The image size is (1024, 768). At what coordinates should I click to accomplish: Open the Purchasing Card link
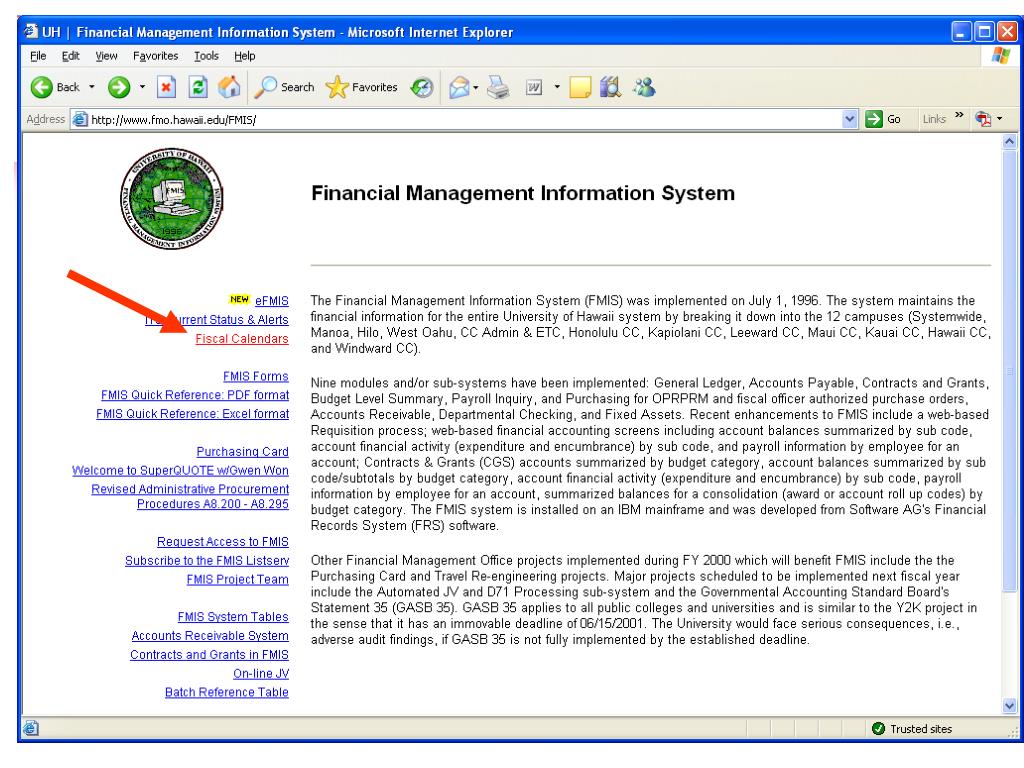(242, 452)
